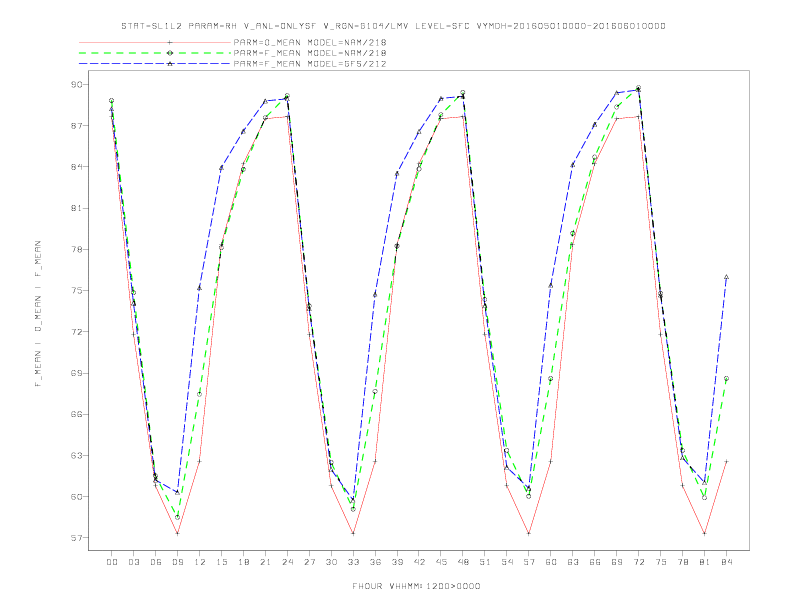Click x-axis tick label 21
The width and height of the screenshot is (792, 612).
click(265, 562)
